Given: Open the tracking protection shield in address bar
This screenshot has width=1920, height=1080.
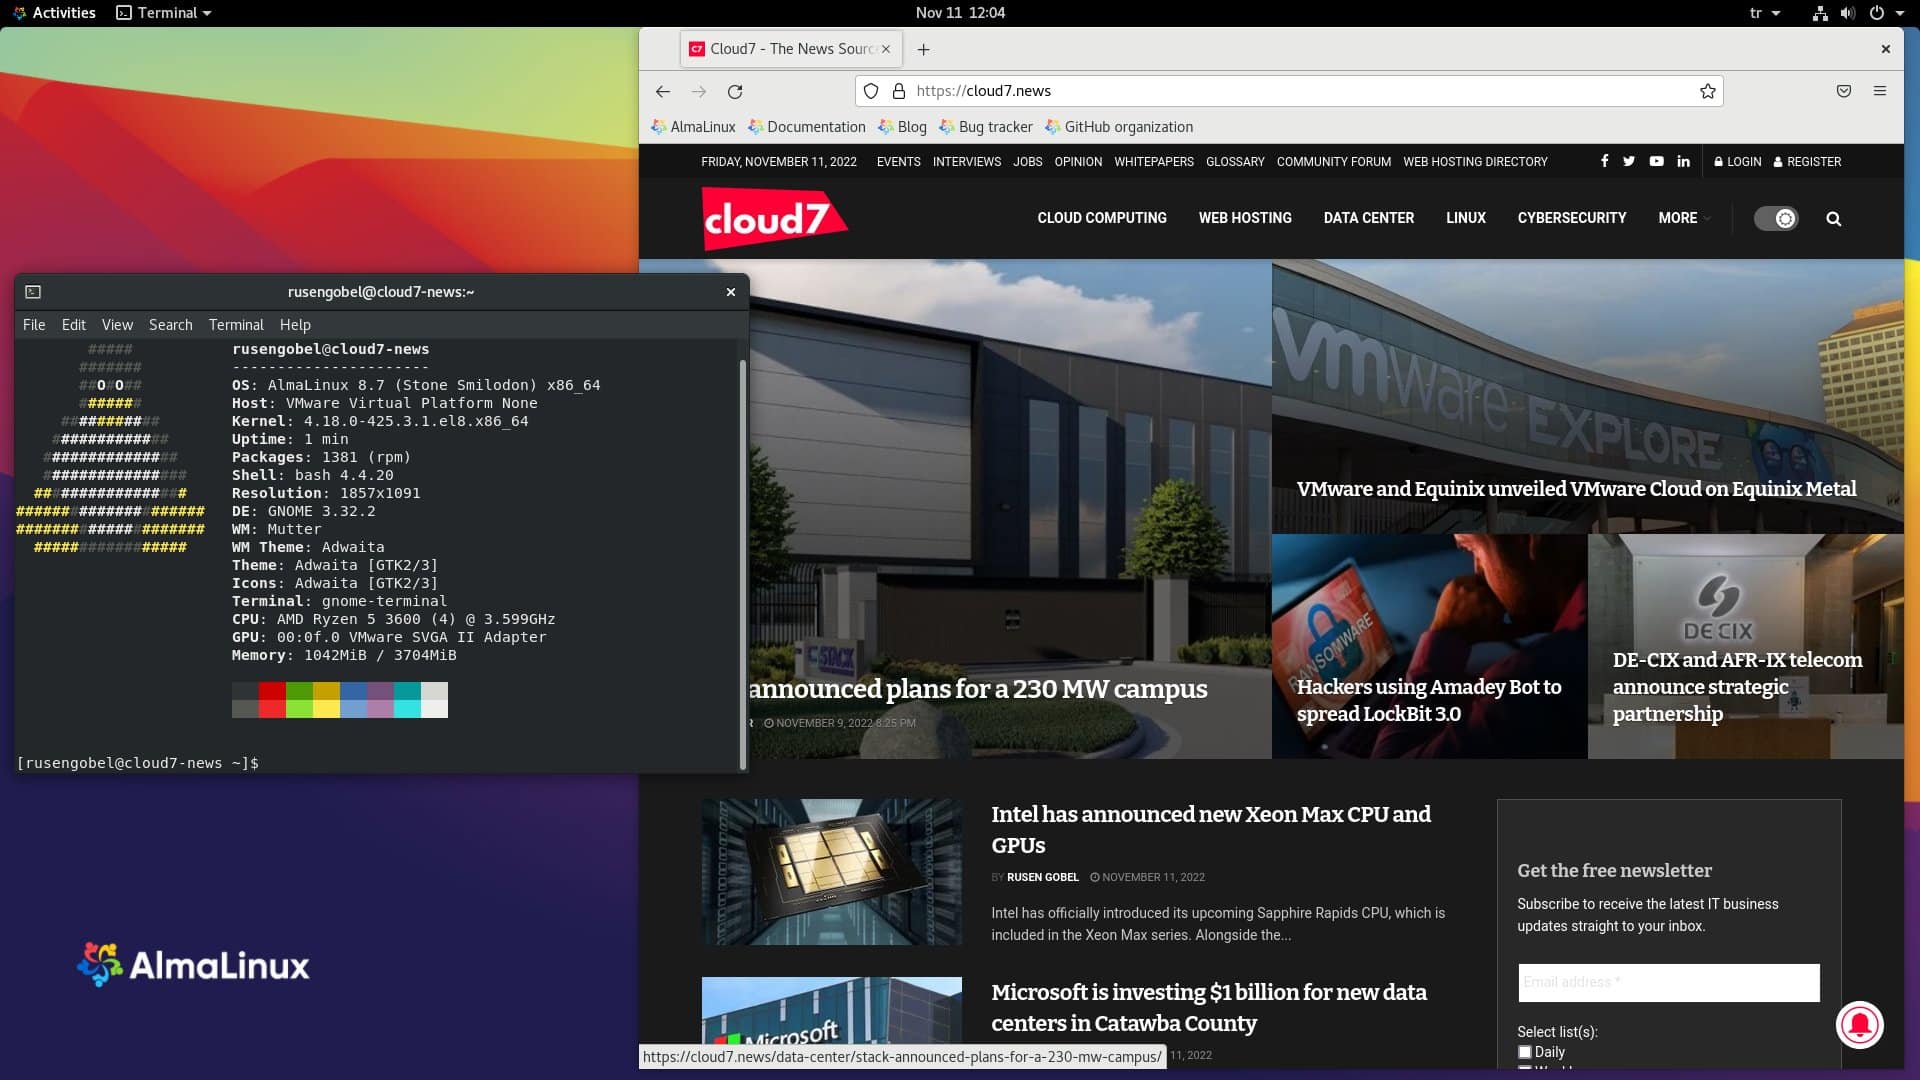Looking at the screenshot, I should [x=871, y=91].
